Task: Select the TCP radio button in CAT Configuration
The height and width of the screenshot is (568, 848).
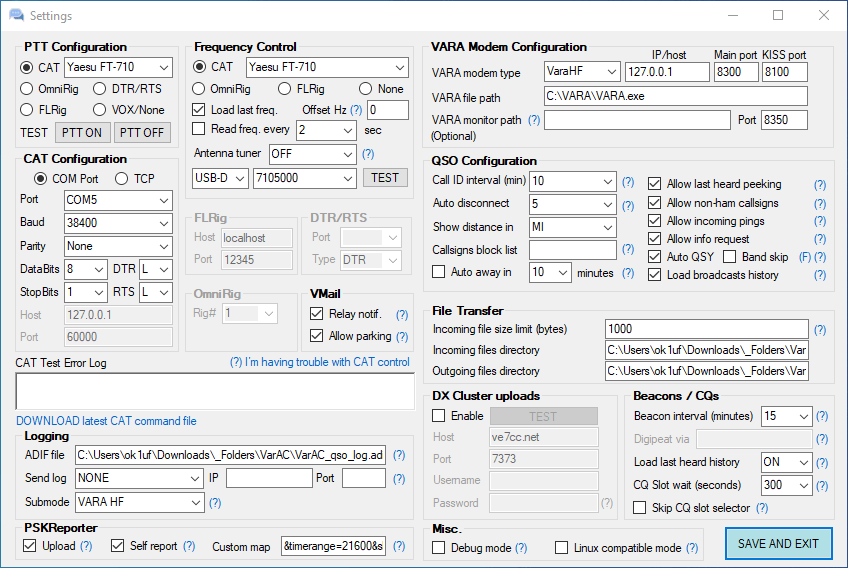Action: click(122, 179)
